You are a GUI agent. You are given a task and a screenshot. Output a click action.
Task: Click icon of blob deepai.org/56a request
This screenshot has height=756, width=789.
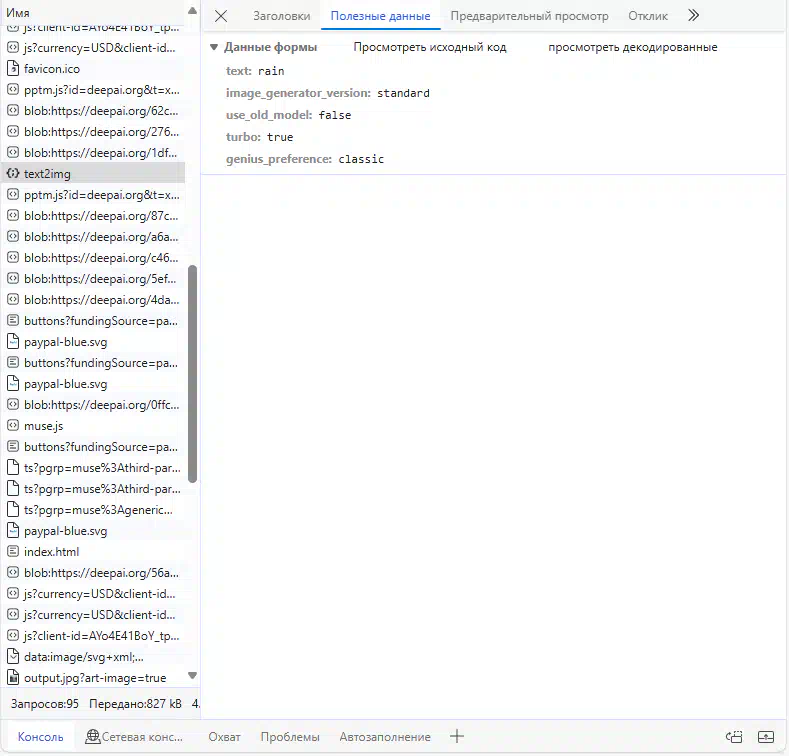coord(13,573)
